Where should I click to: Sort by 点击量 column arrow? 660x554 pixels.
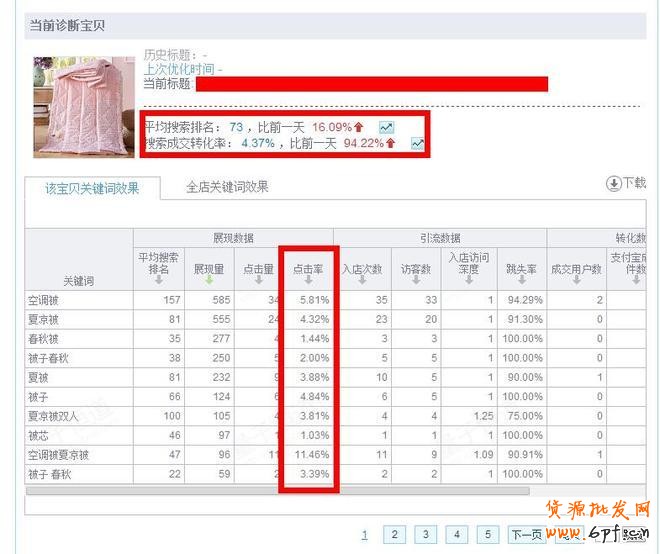tap(259, 281)
